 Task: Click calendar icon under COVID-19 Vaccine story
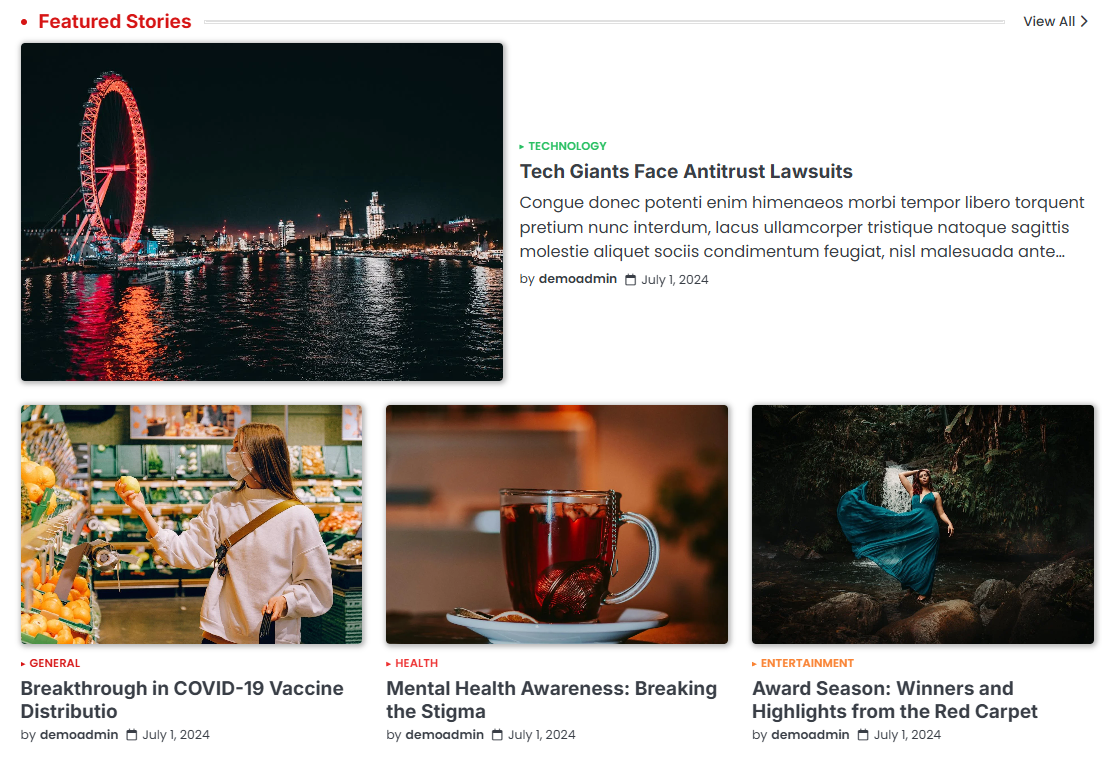(x=131, y=735)
